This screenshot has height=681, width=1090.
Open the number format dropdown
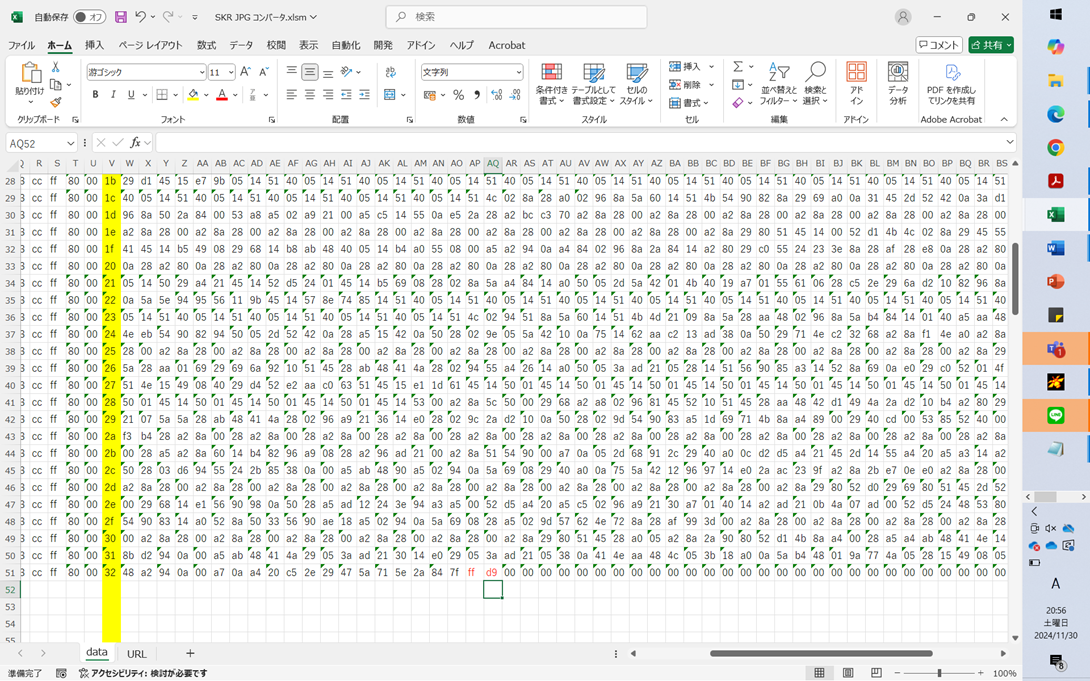click(519, 72)
